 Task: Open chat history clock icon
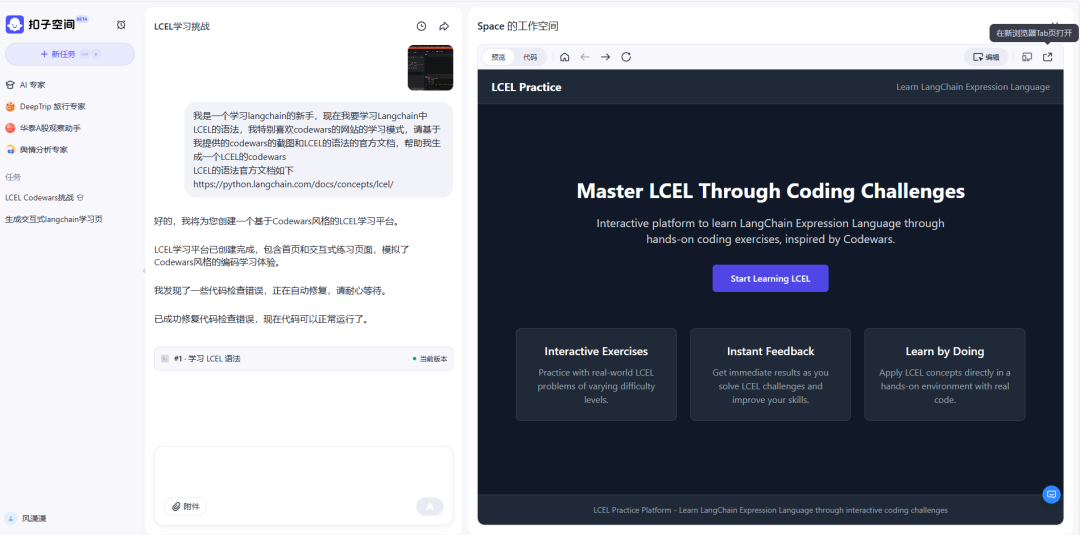tap(422, 26)
